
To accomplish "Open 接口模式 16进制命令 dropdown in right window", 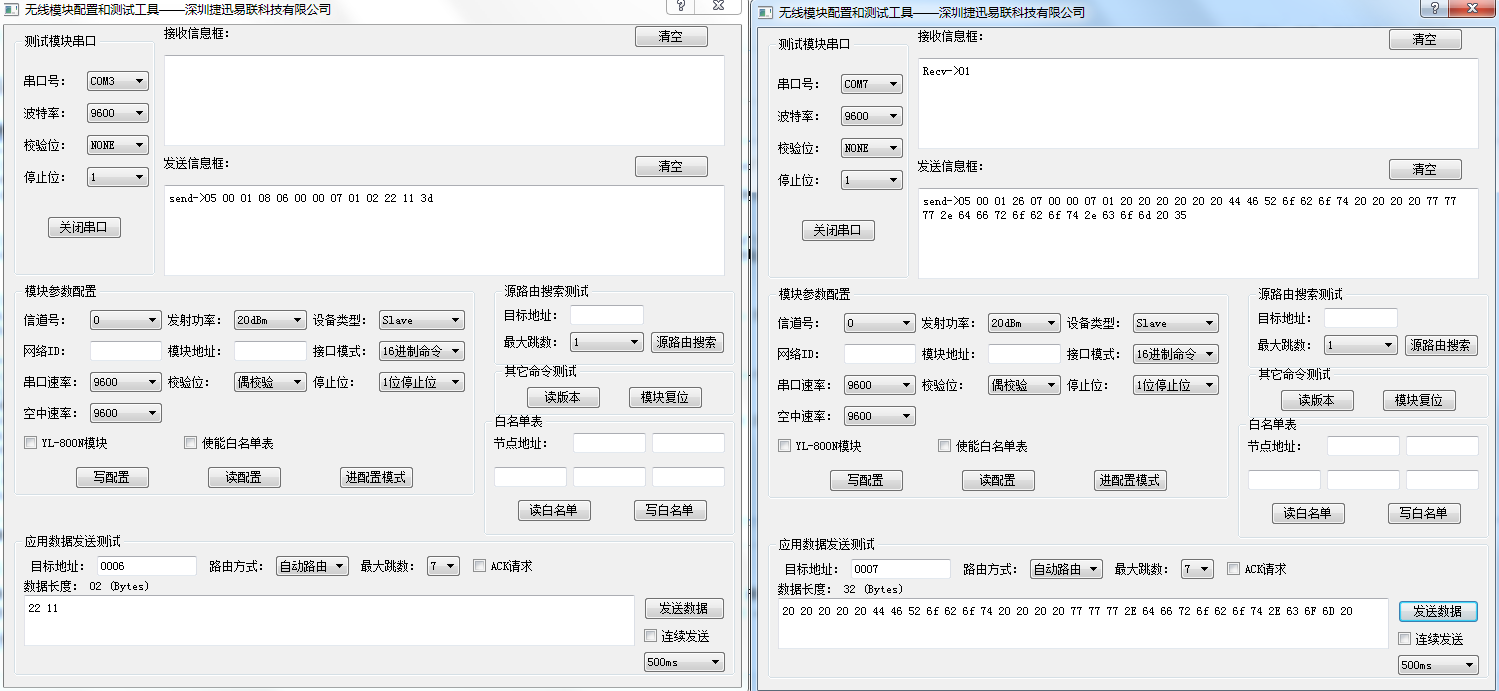I will pos(1176,354).
